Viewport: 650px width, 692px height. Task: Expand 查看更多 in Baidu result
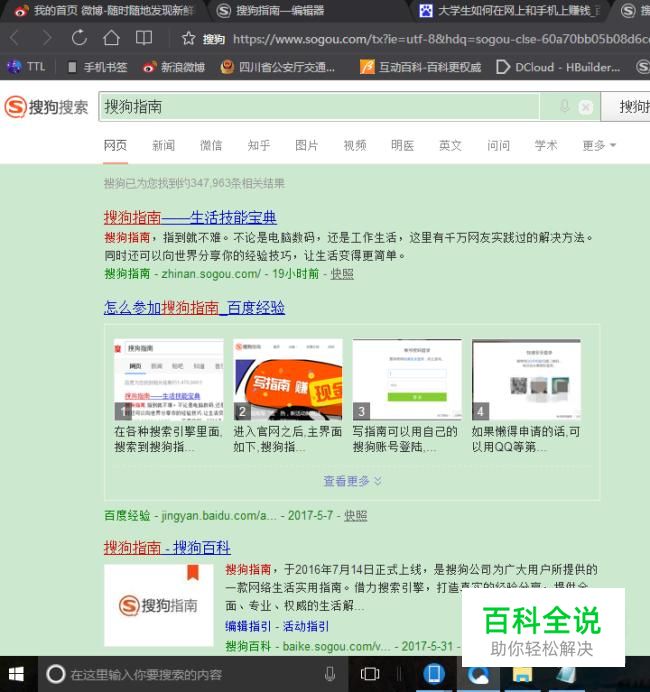(x=352, y=481)
